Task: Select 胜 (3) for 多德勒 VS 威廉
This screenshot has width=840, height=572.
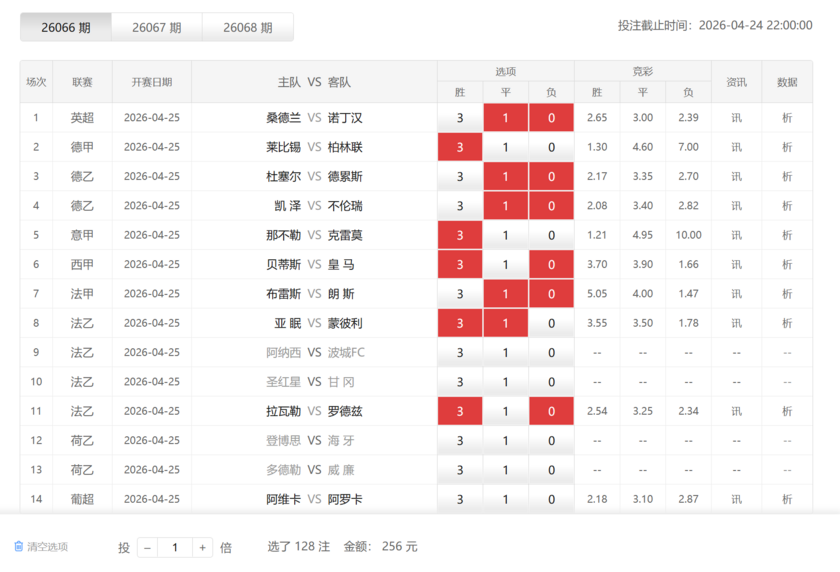Action: 460,470
